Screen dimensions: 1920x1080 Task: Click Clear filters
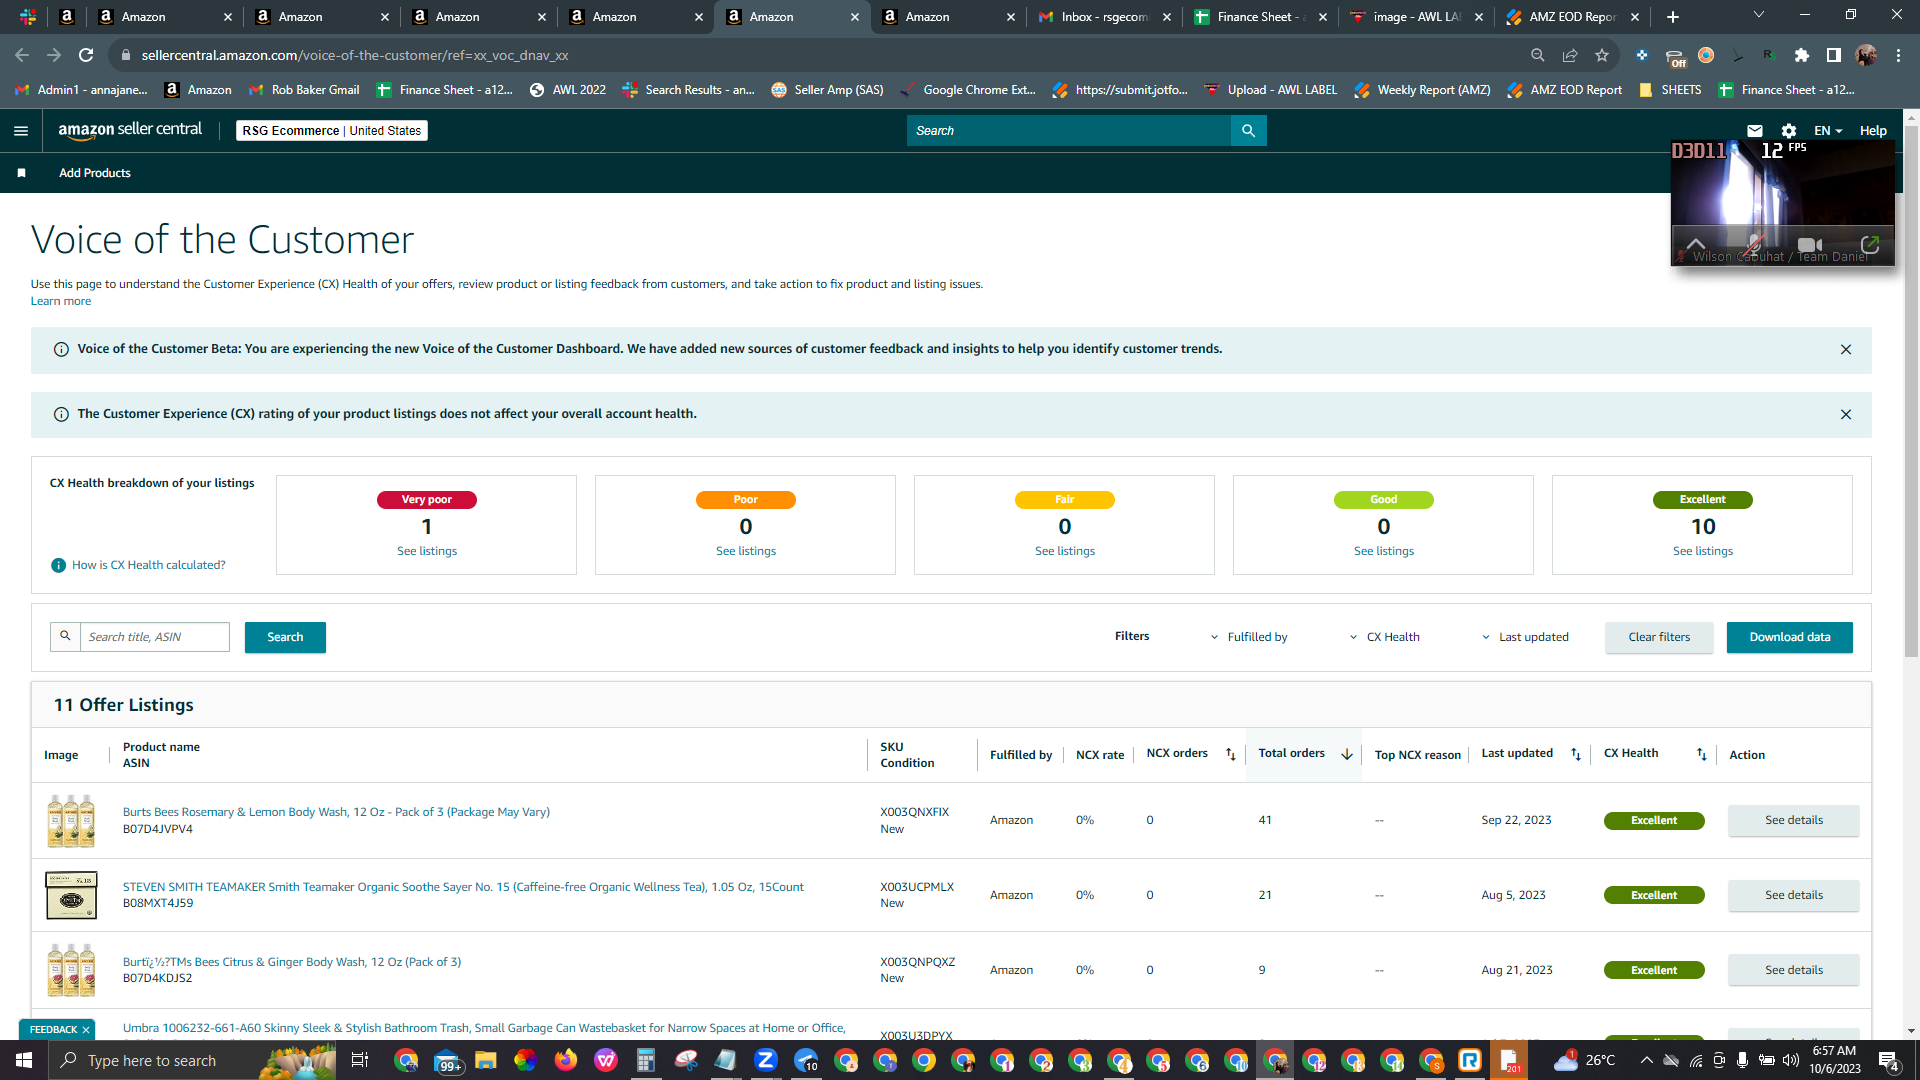tap(1659, 637)
